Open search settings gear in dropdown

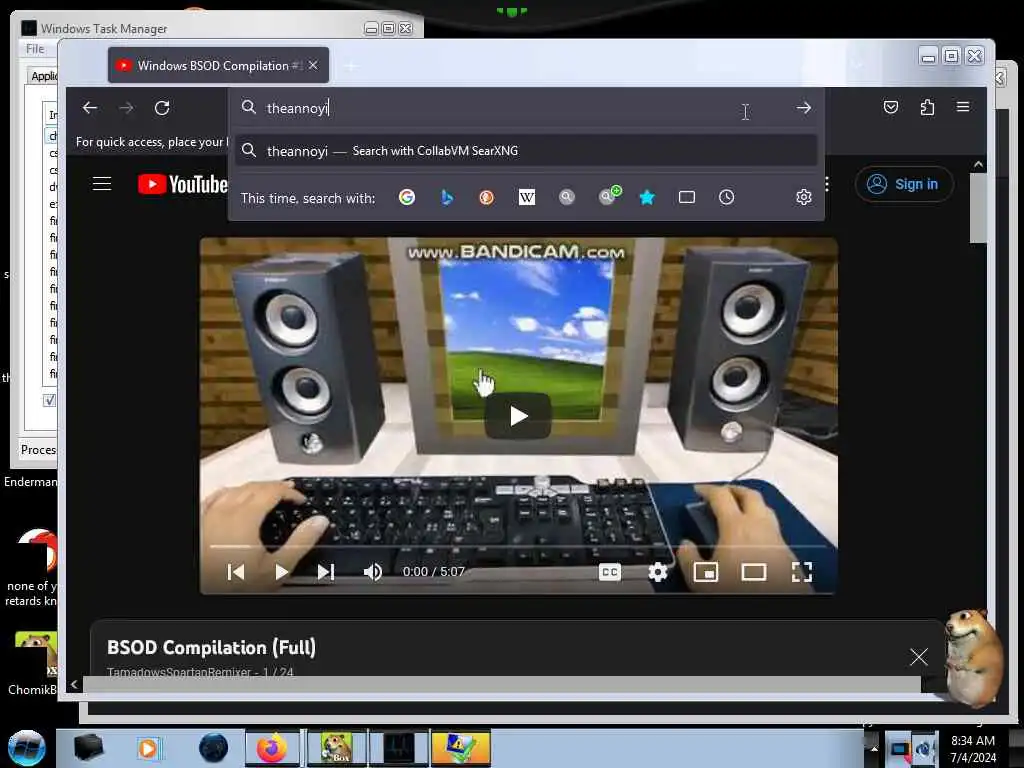click(x=804, y=197)
